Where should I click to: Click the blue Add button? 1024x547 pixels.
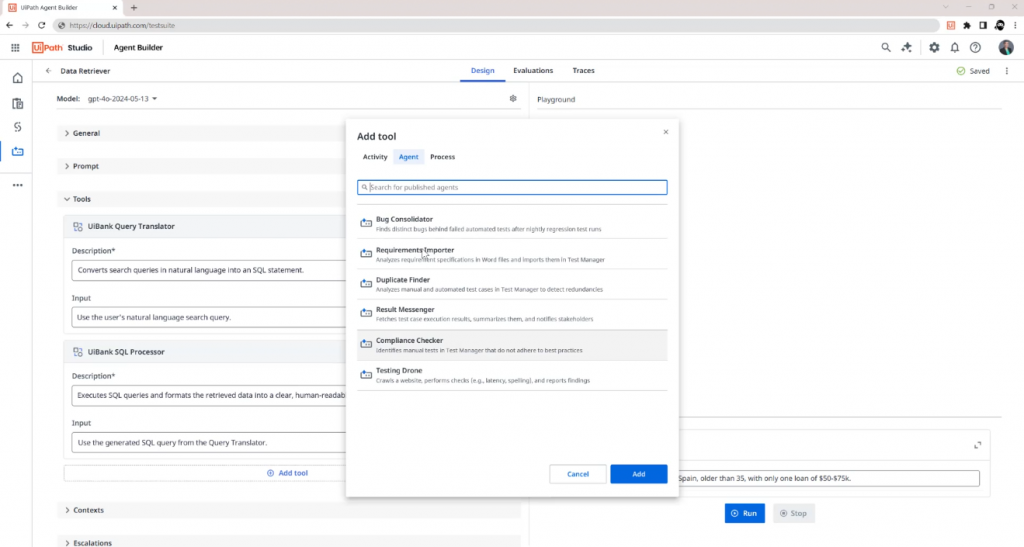pos(638,474)
